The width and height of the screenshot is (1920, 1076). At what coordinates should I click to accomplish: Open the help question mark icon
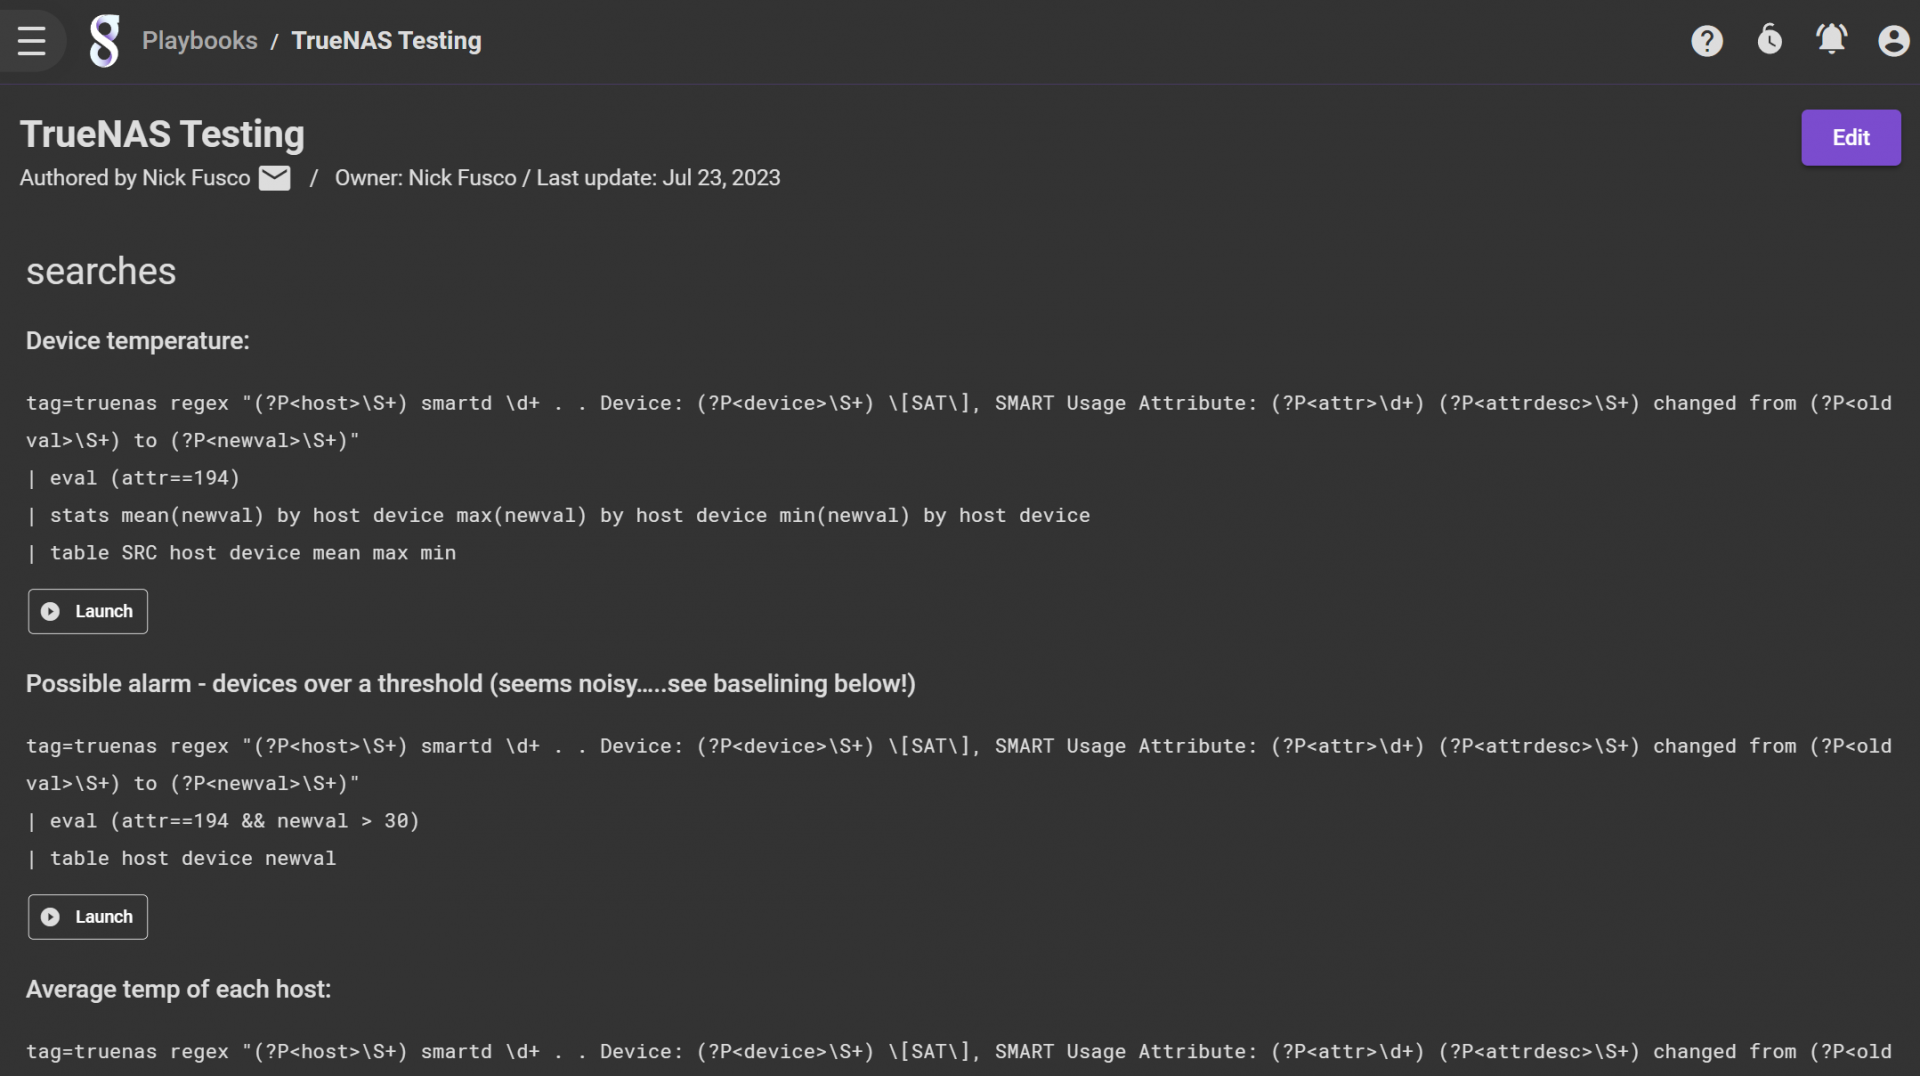point(1707,41)
